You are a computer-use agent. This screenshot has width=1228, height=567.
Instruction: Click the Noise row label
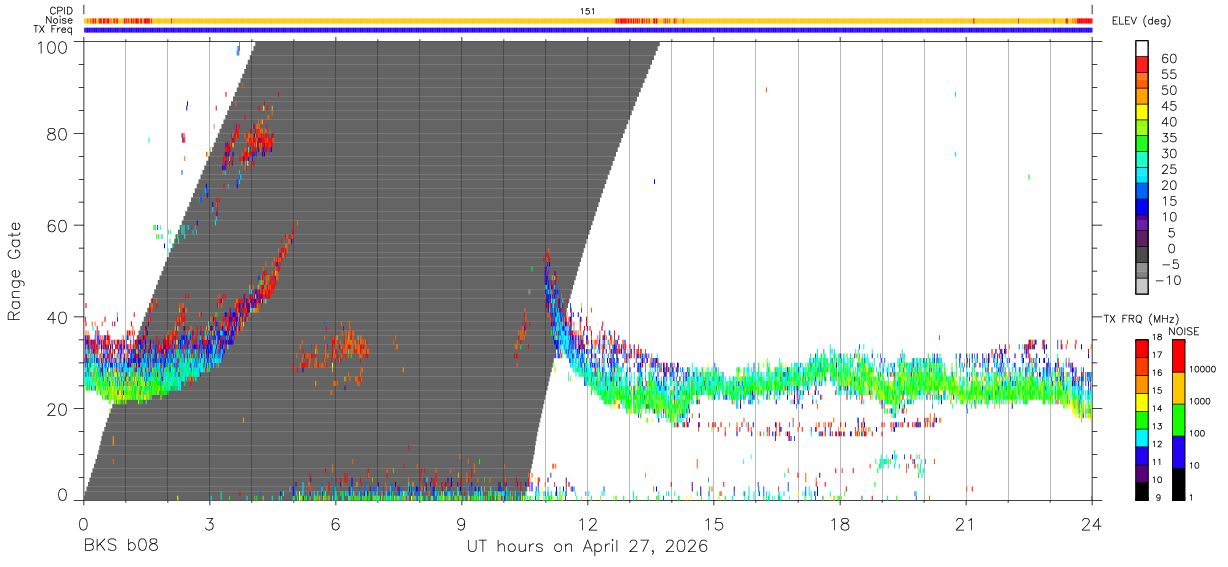point(61,20)
